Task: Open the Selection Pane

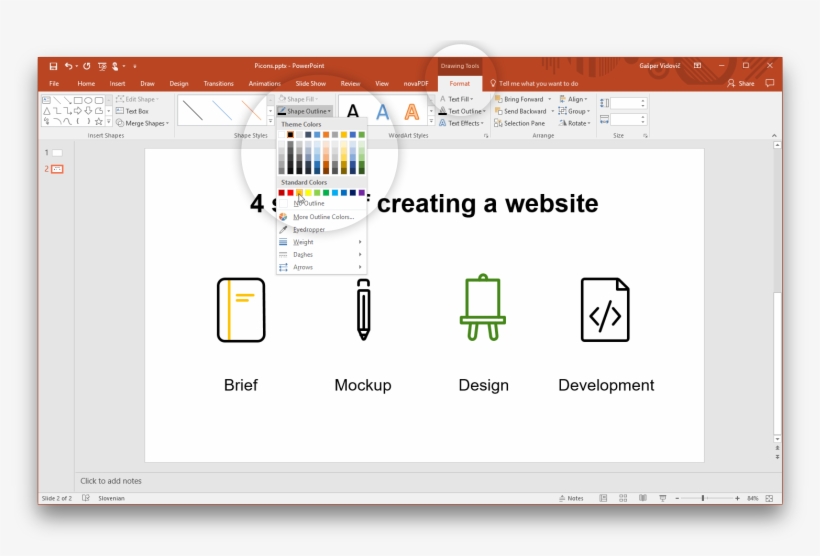Action: pyautogui.click(x=519, y=123)
